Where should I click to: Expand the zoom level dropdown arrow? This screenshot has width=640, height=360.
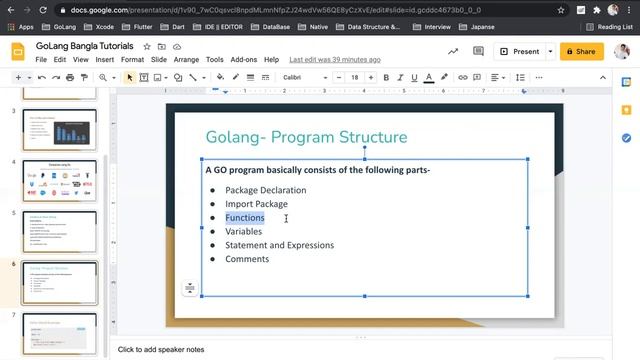pyautogui.click(x=114, y=78)
